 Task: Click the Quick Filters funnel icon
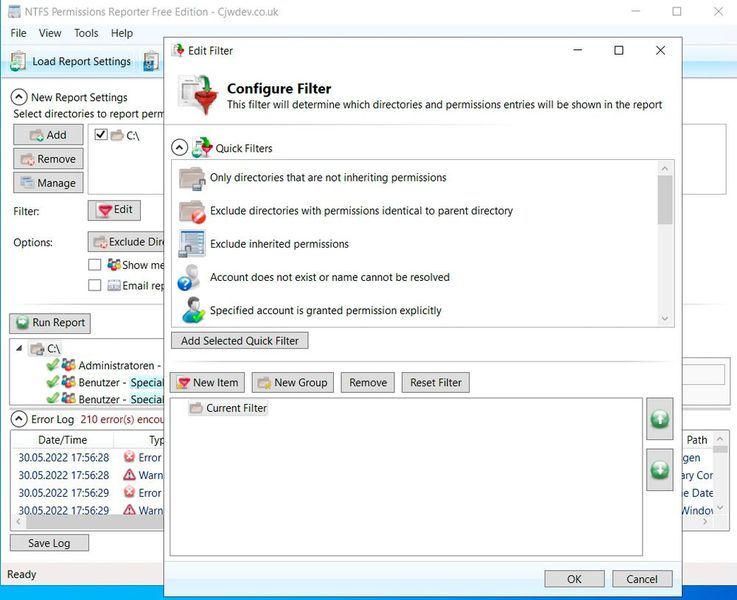tap(202, 148)
